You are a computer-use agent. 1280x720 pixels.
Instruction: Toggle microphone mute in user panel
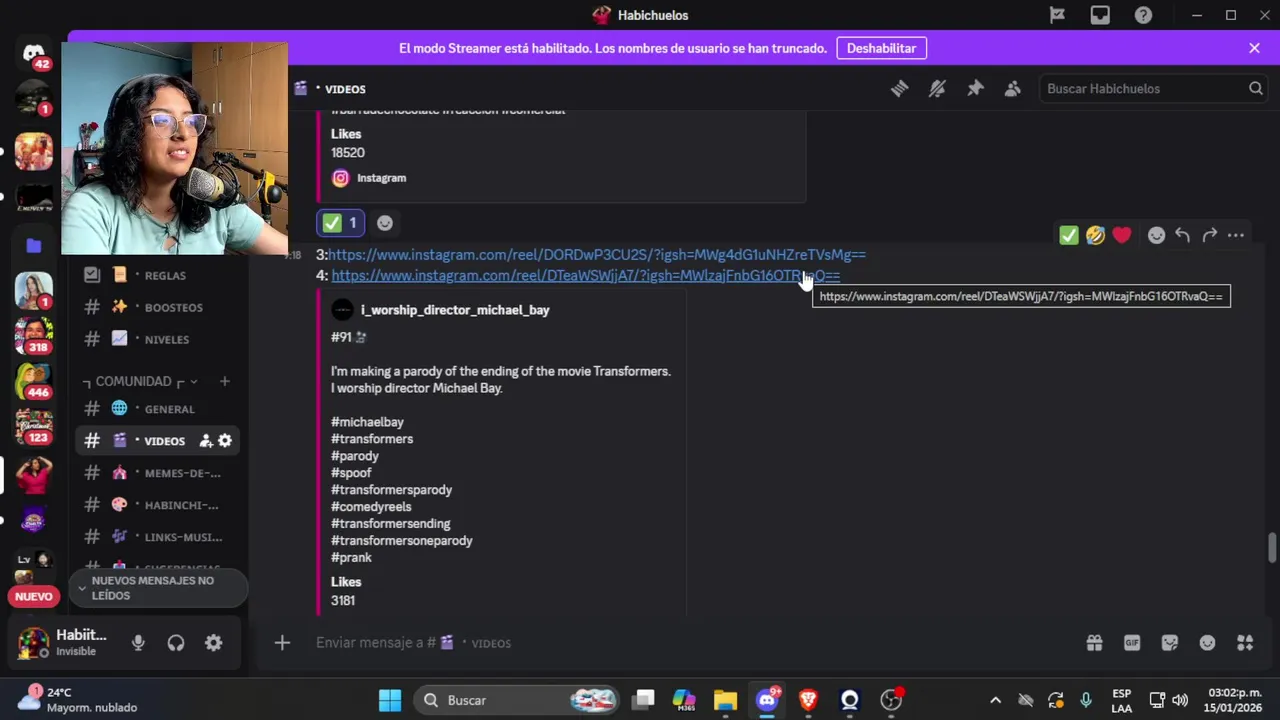point(138,643)
